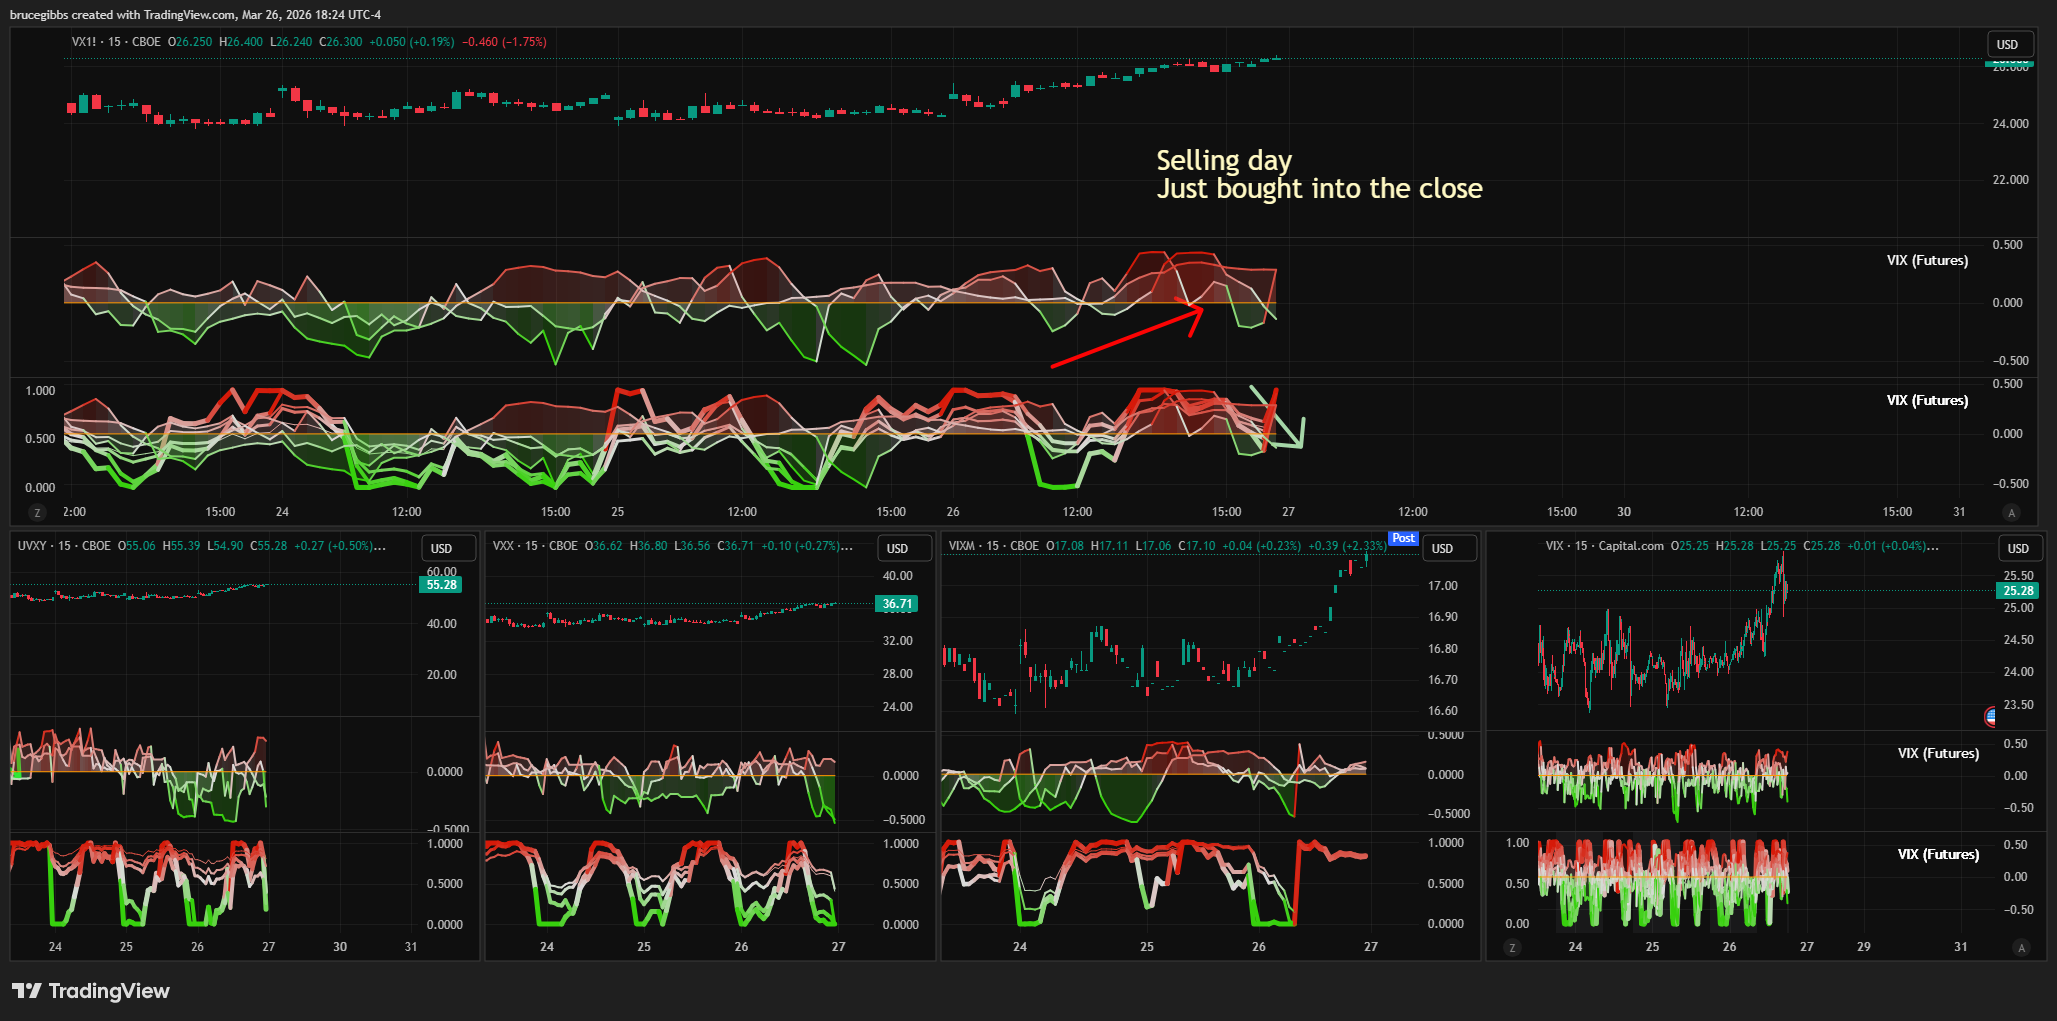Toggle the Z timezone button on the VX1! chart

[38, 513]
